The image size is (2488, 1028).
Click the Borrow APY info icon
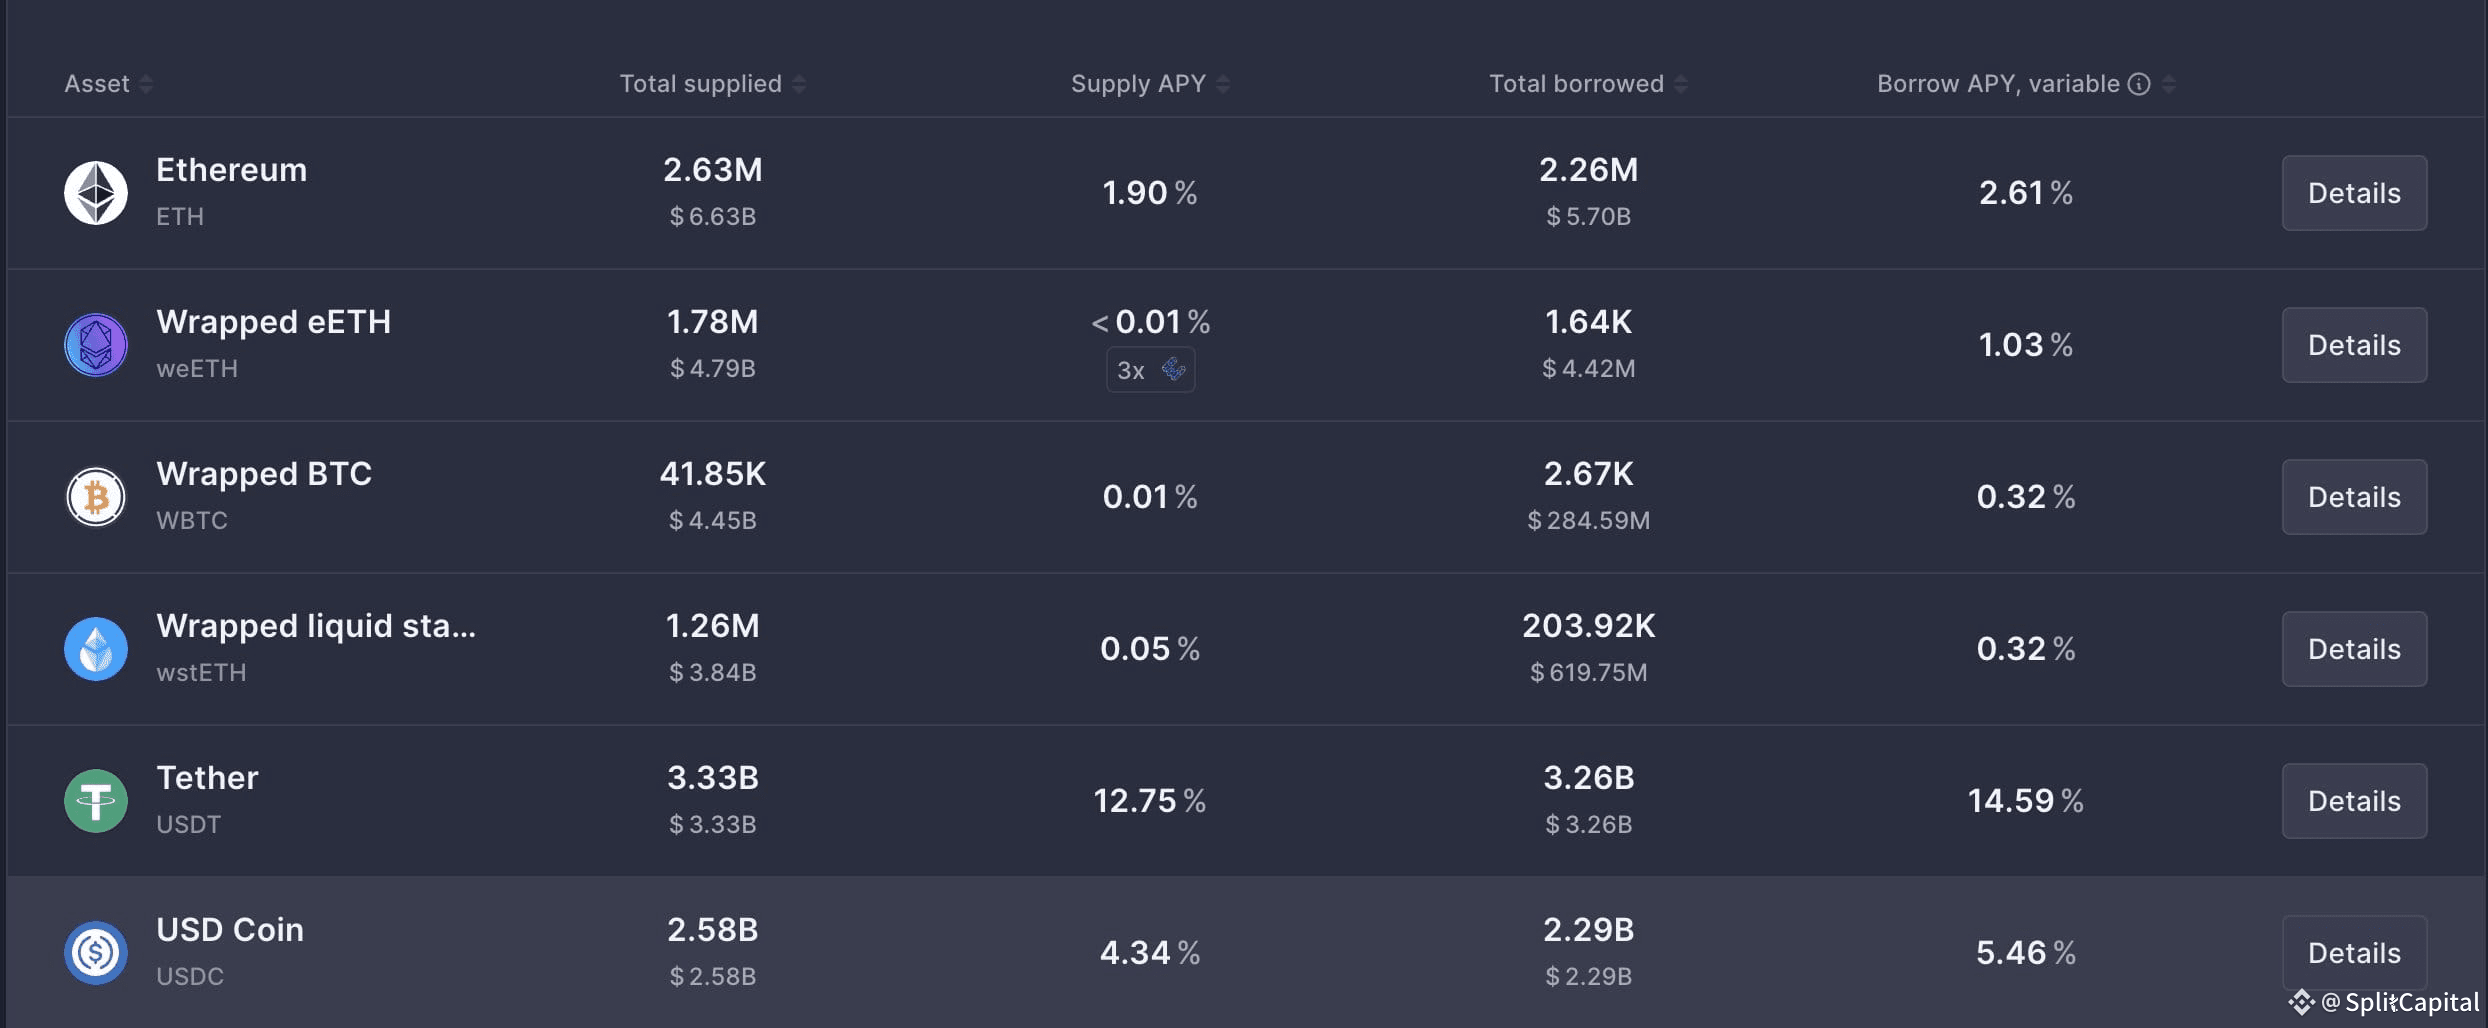coord(2139,84)
